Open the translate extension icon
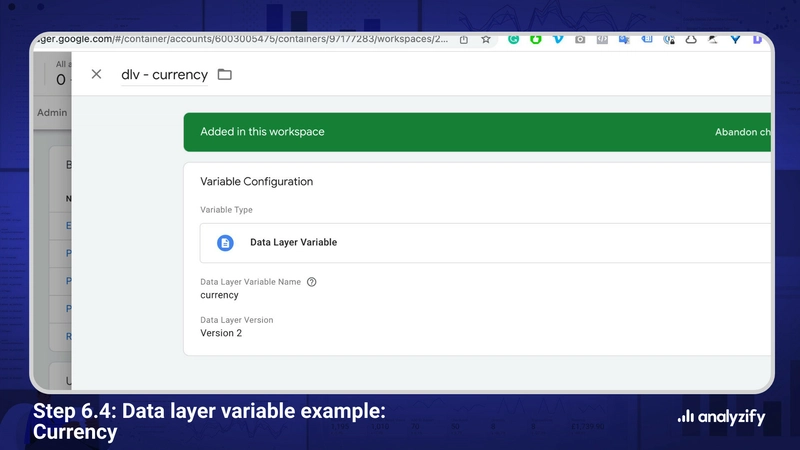The image size is (800, 450). tap(624, 39)
